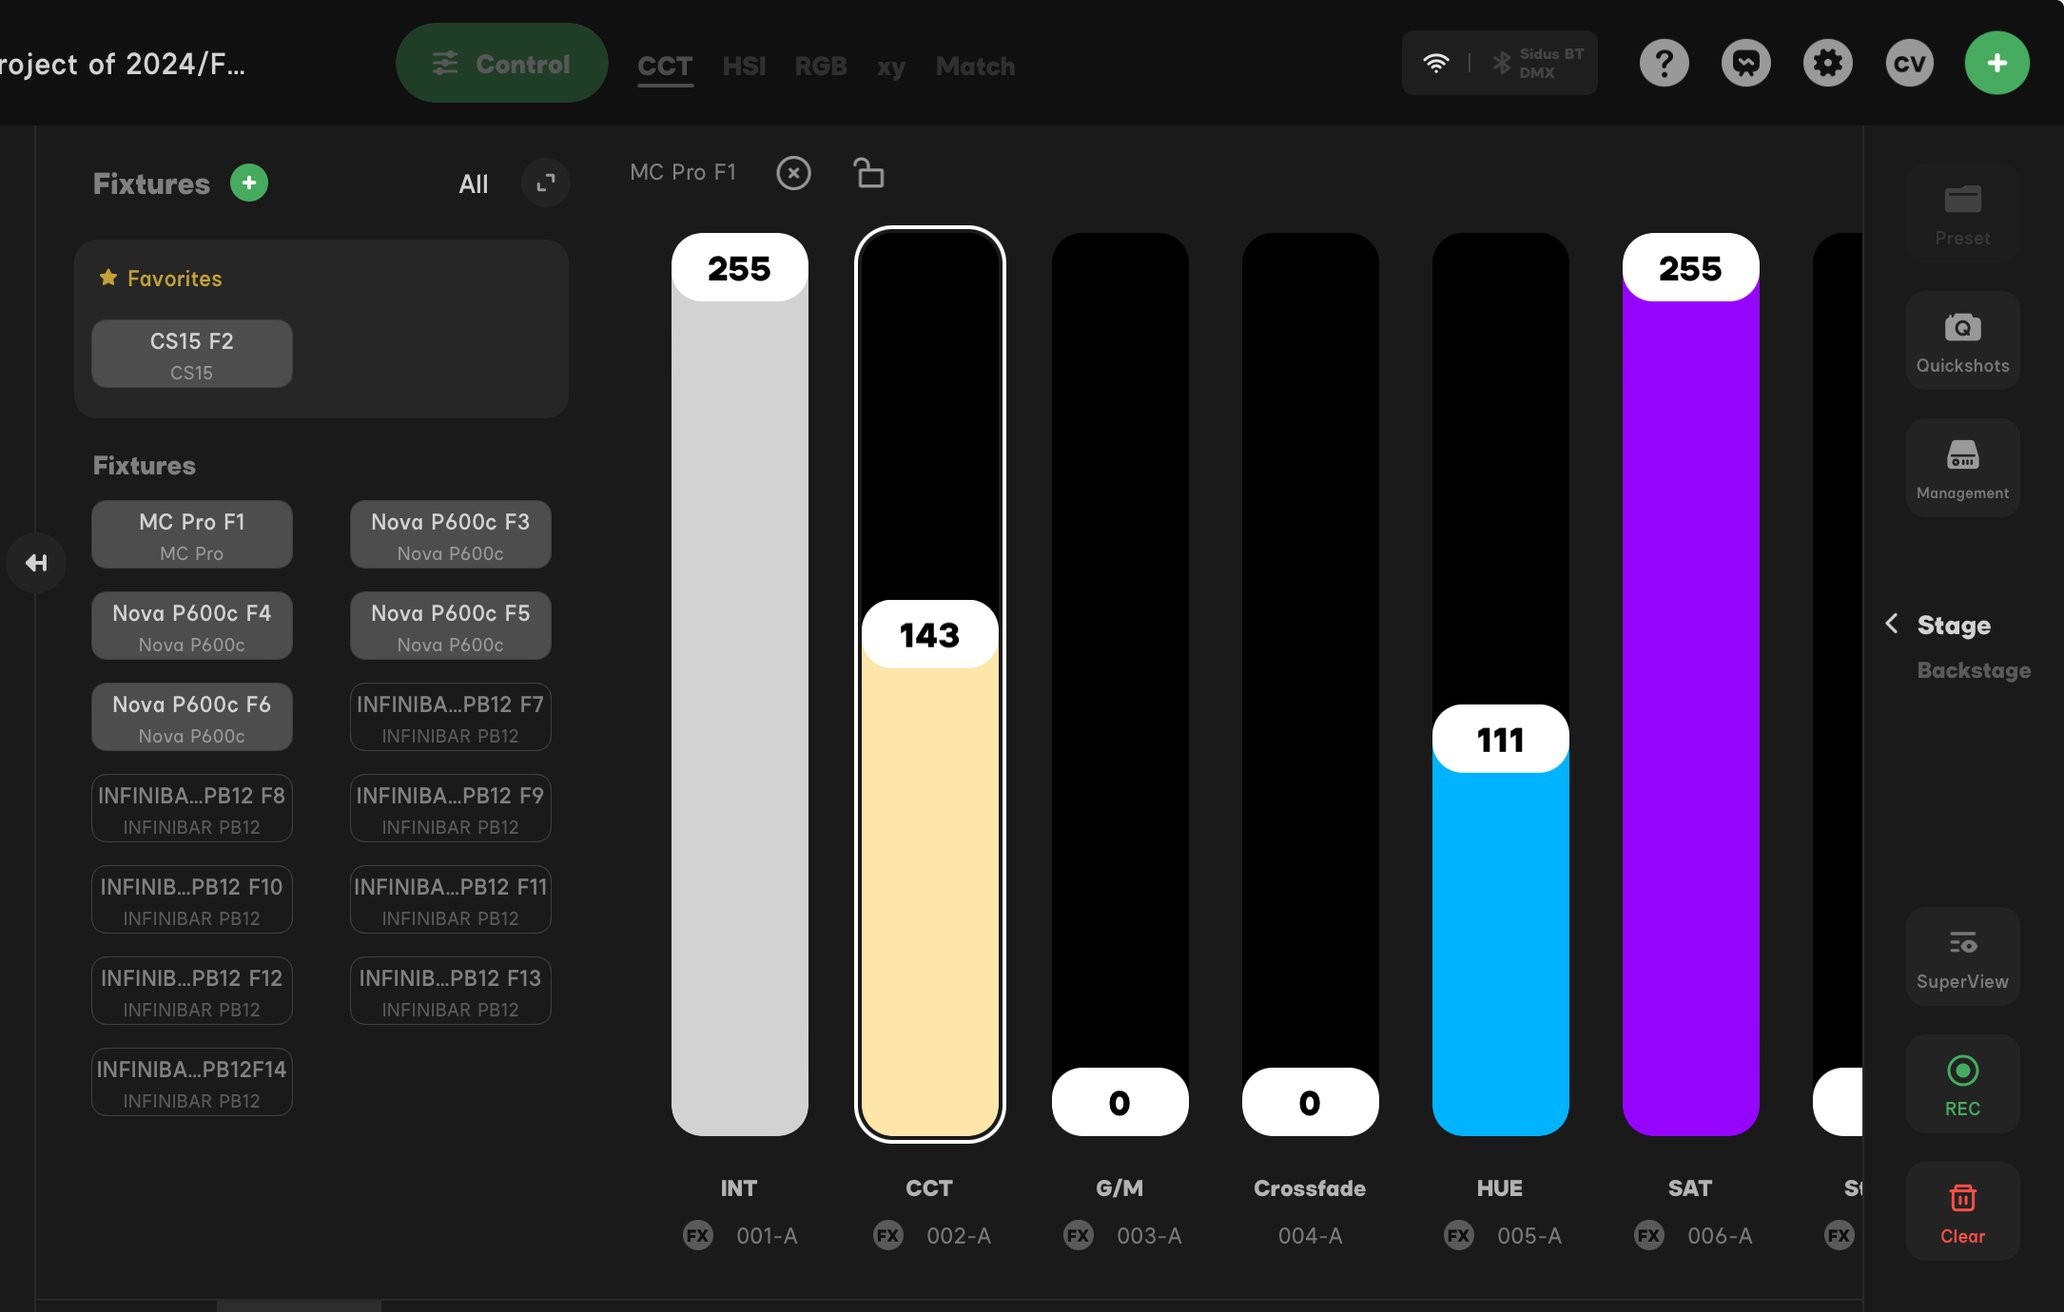Open the Quickshots panel
The image size is (2064, 1312).
pyautogui.click(x=1961, y=340)
